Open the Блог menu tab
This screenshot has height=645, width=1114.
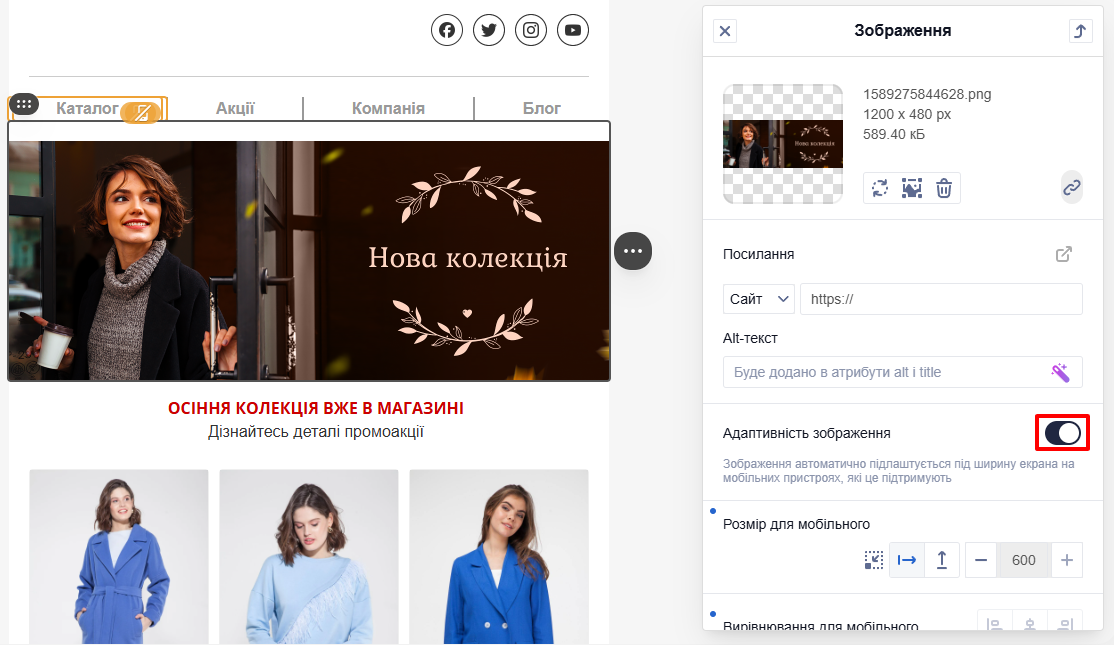(542, 108)
